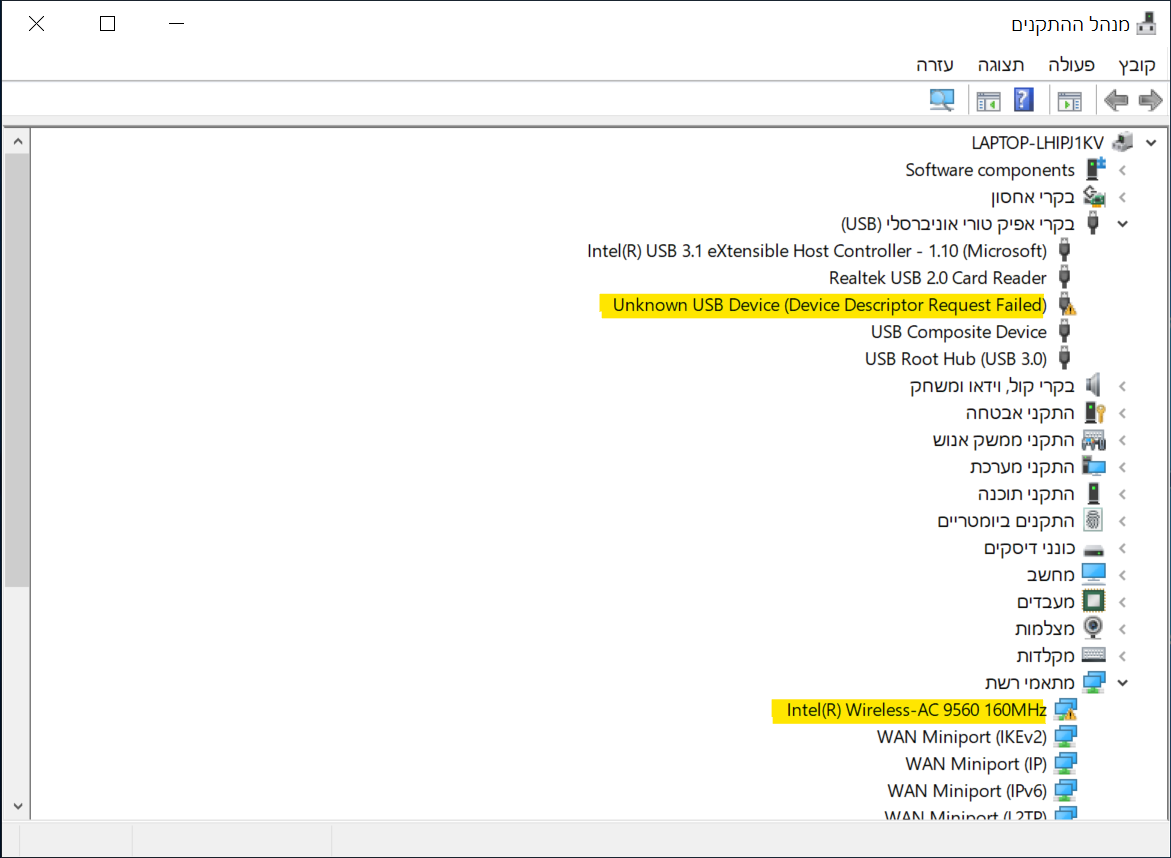
Task: Open the תצוגה menu
Action: pyautogui.click(x=1000, y=63)
